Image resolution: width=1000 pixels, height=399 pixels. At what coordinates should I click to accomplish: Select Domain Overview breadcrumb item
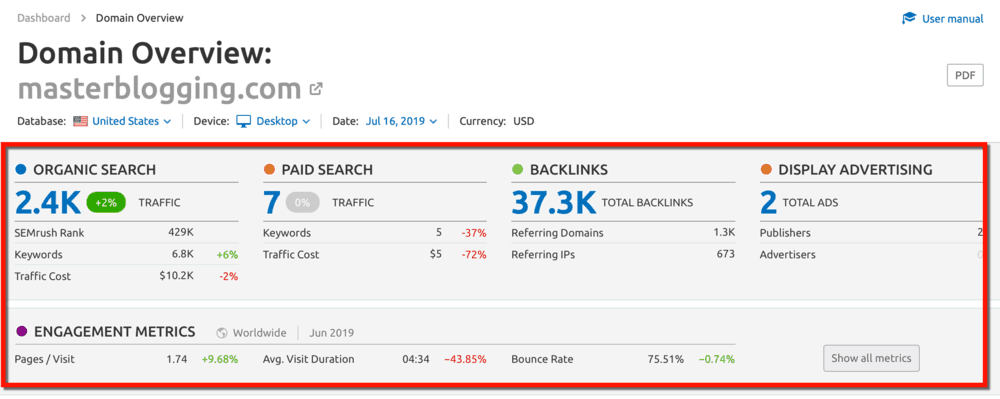140,18
